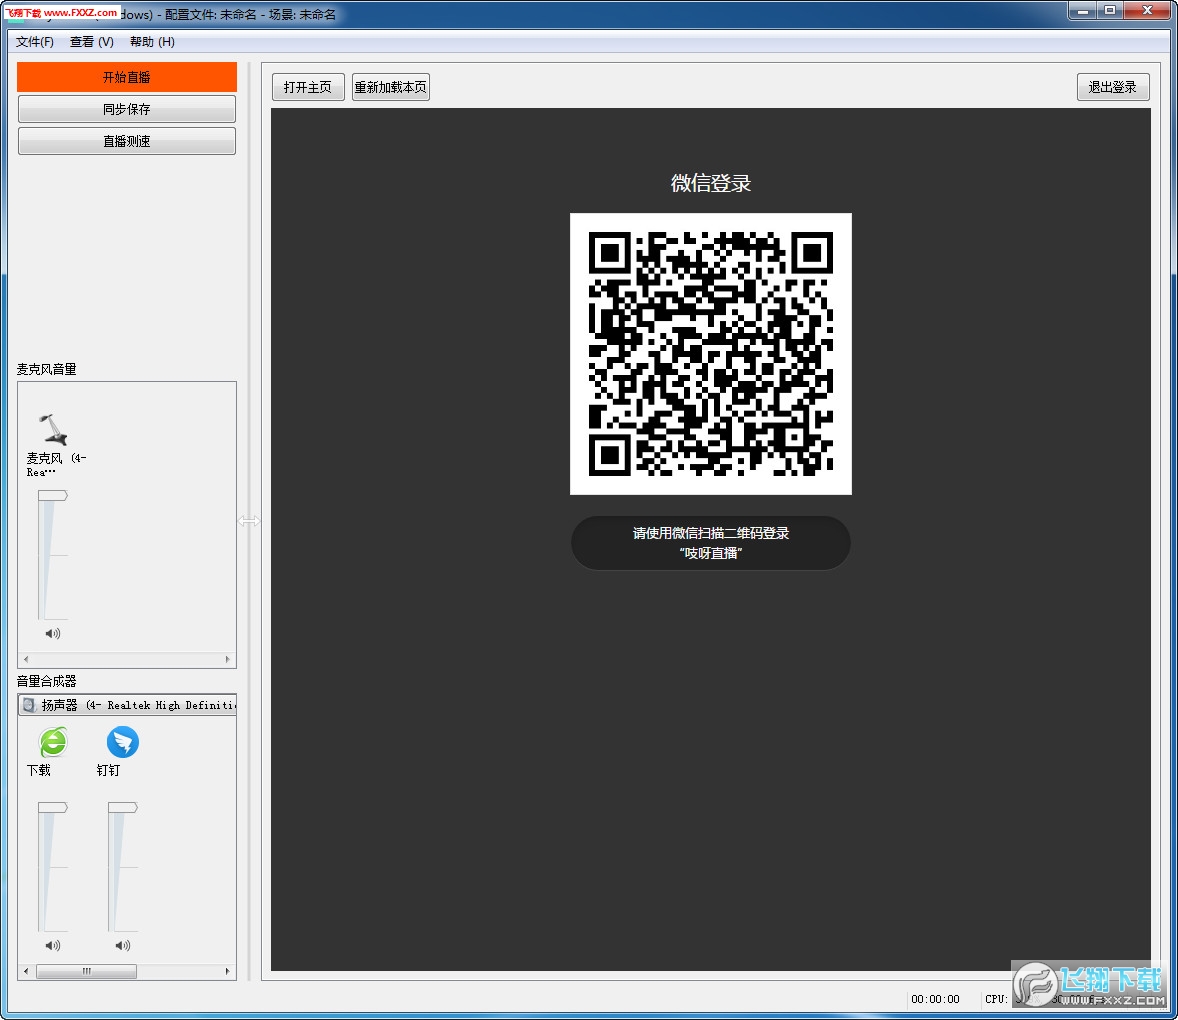Image resolution: width=1178 pixels, height=1020 pixels.
Task: Click the 钉钉 application icon
Action: (122, 742)
